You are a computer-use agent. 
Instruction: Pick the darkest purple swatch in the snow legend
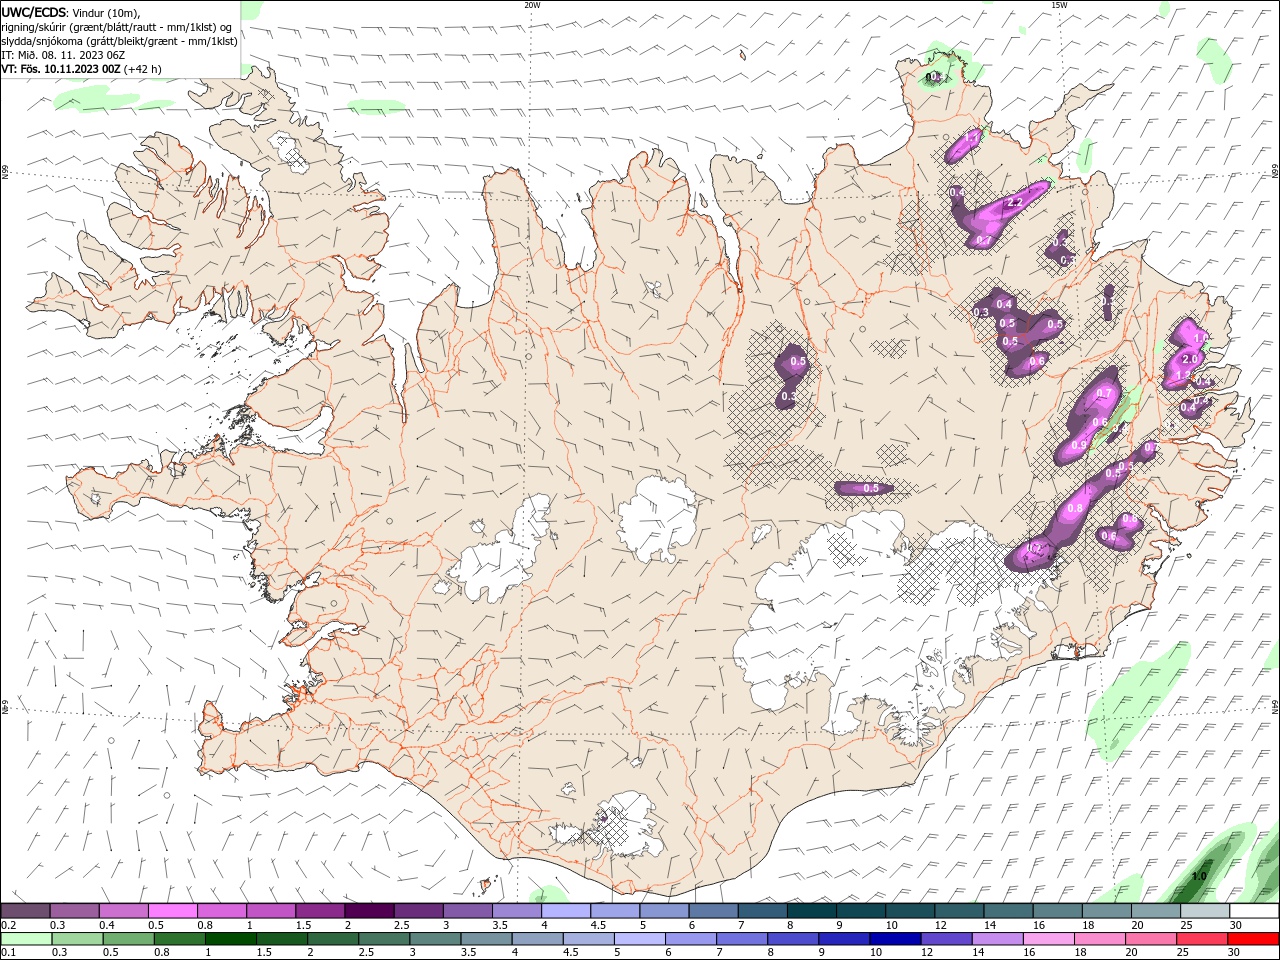point(369,911)
